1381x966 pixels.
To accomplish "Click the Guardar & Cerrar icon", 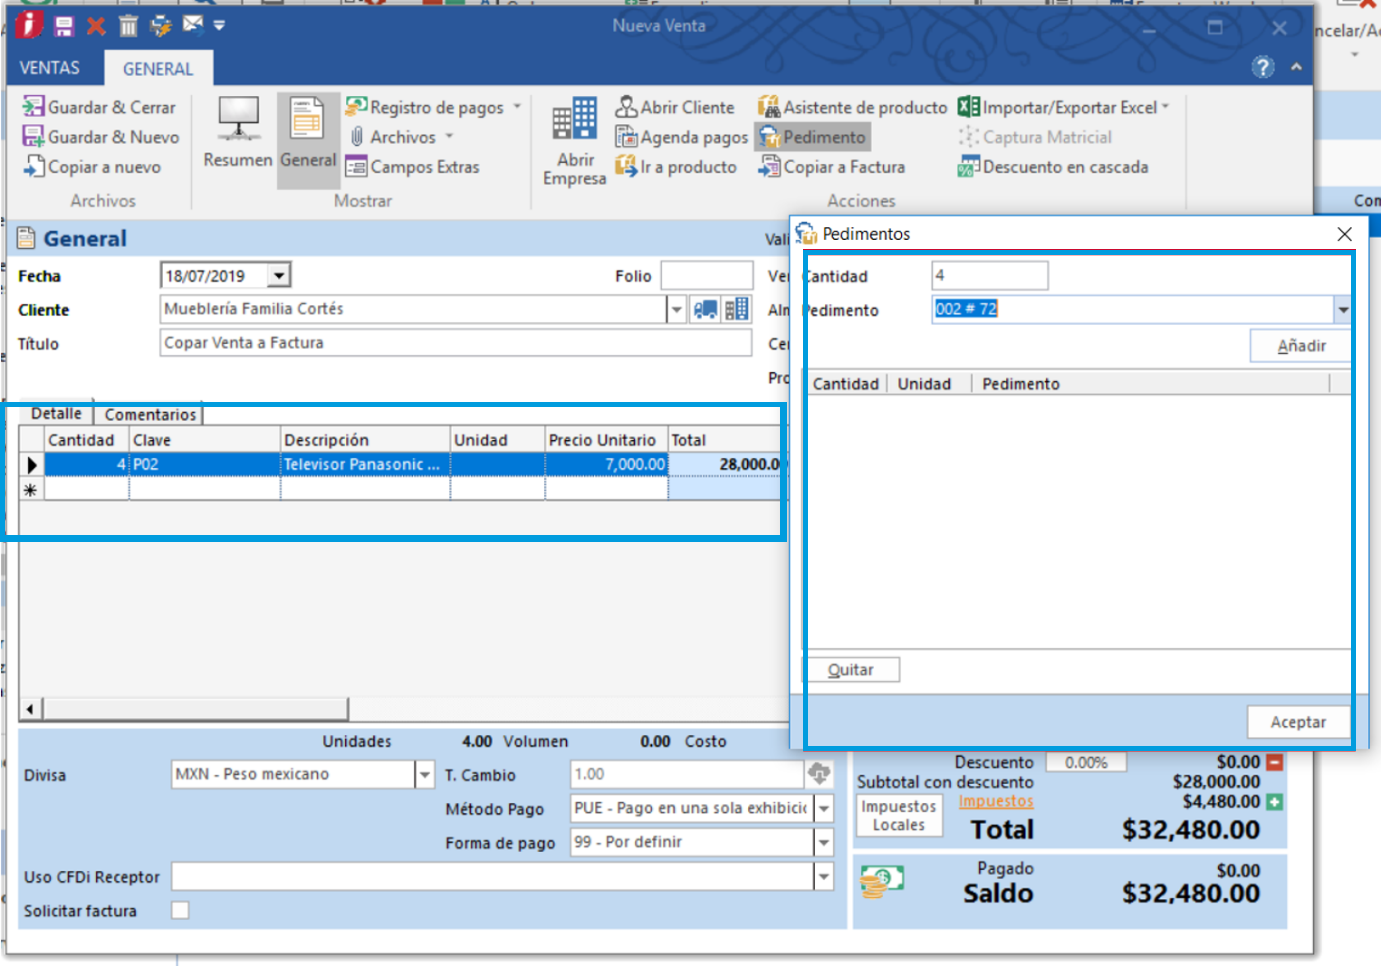I will point(33,107).
